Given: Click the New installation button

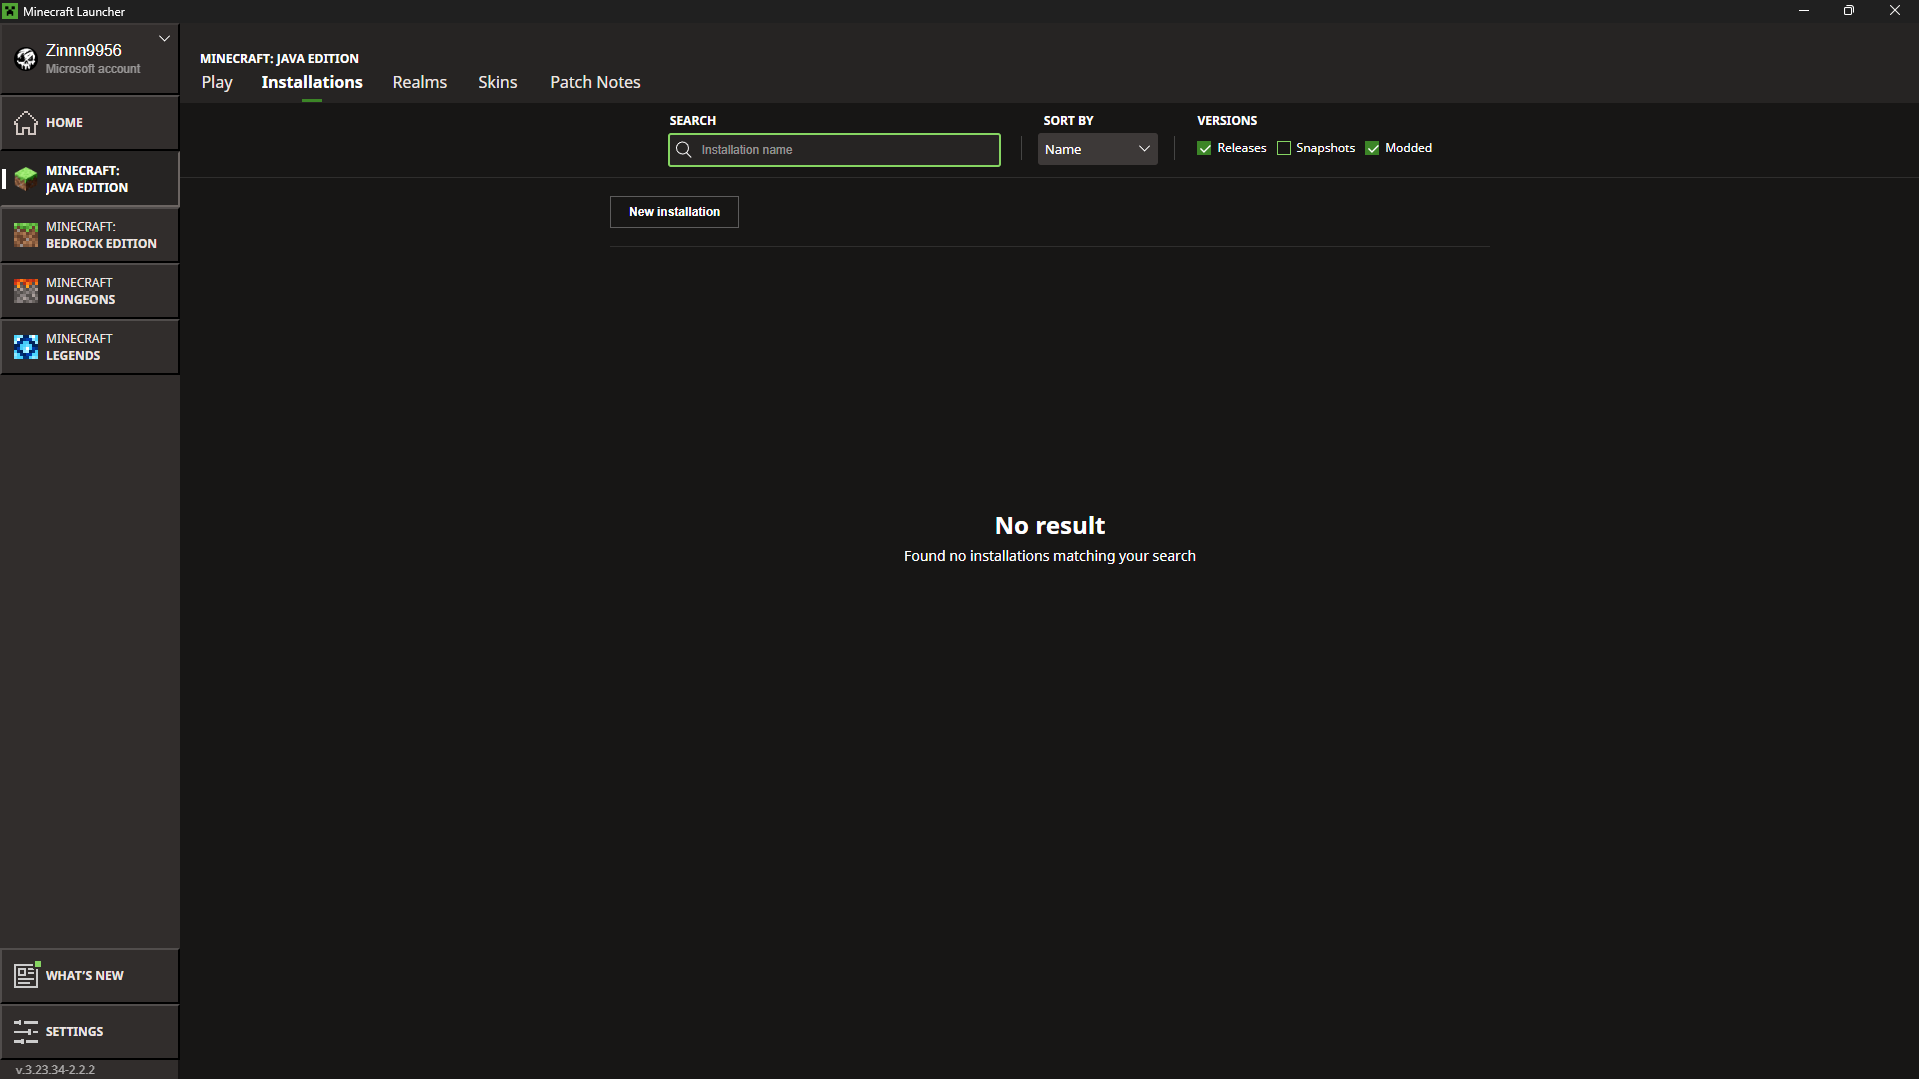Looking at the screenshot, I should (674, 212).
